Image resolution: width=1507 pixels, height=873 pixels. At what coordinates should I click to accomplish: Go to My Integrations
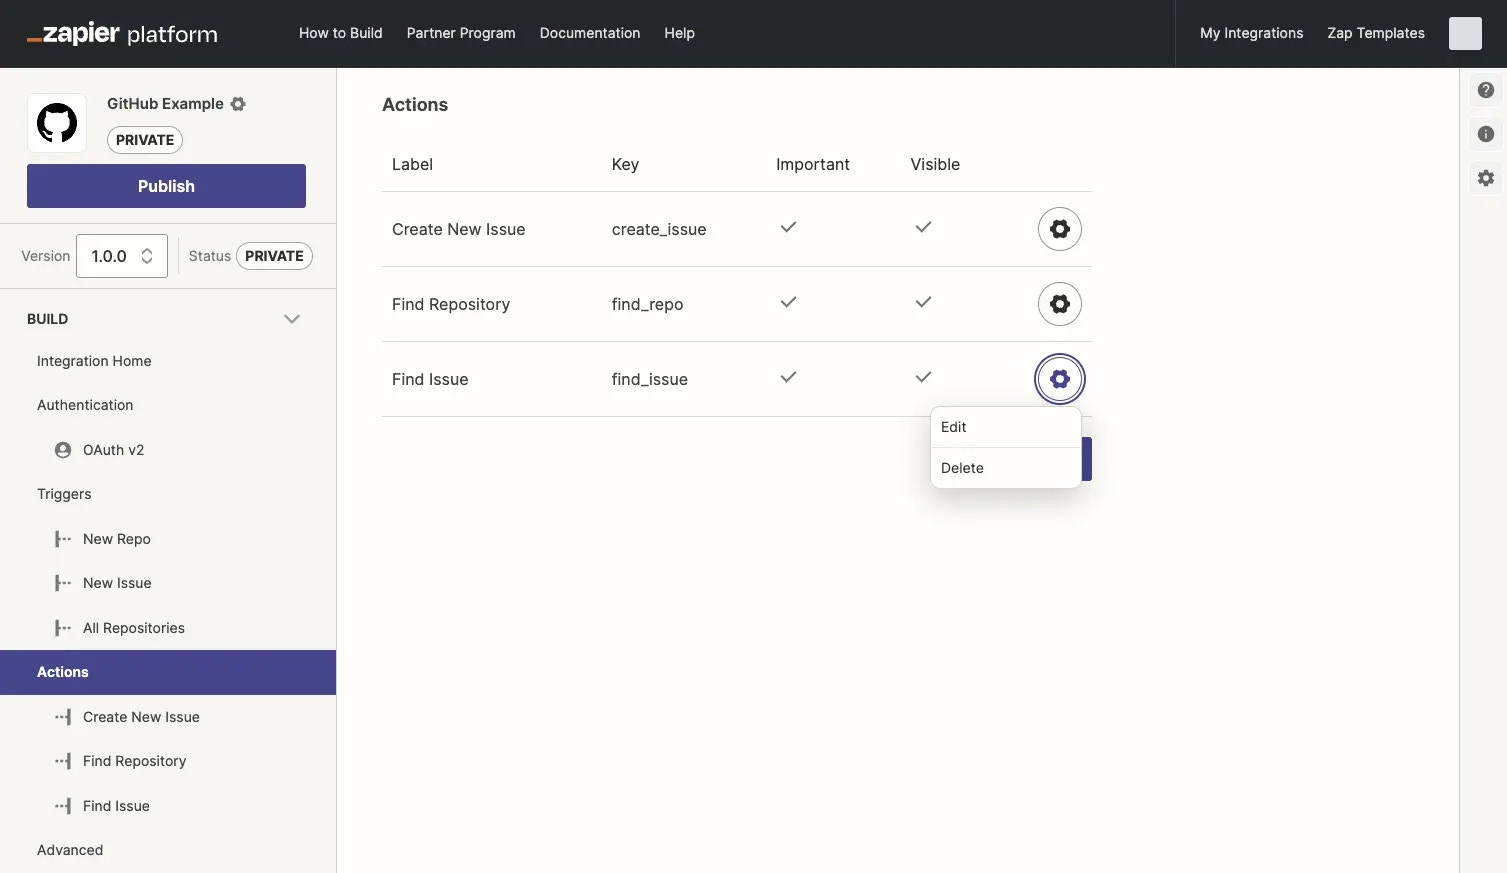pyautogui.click(x=1251, y=33)
